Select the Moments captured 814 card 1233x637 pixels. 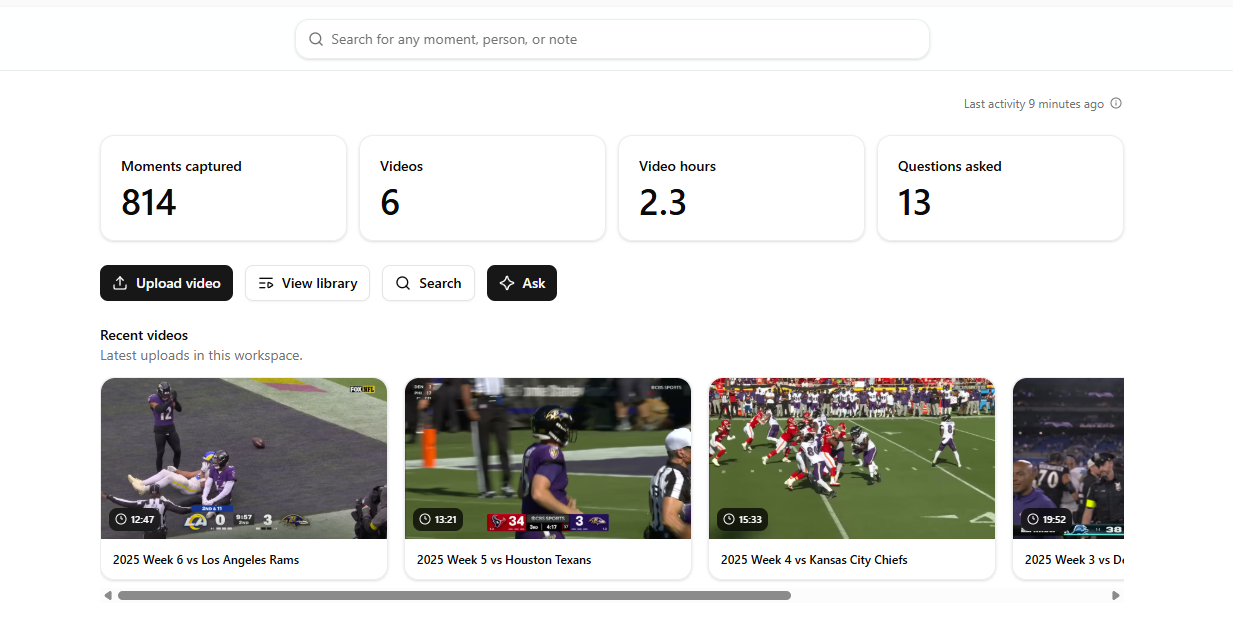pyautogui.click(x=223, y=188)
